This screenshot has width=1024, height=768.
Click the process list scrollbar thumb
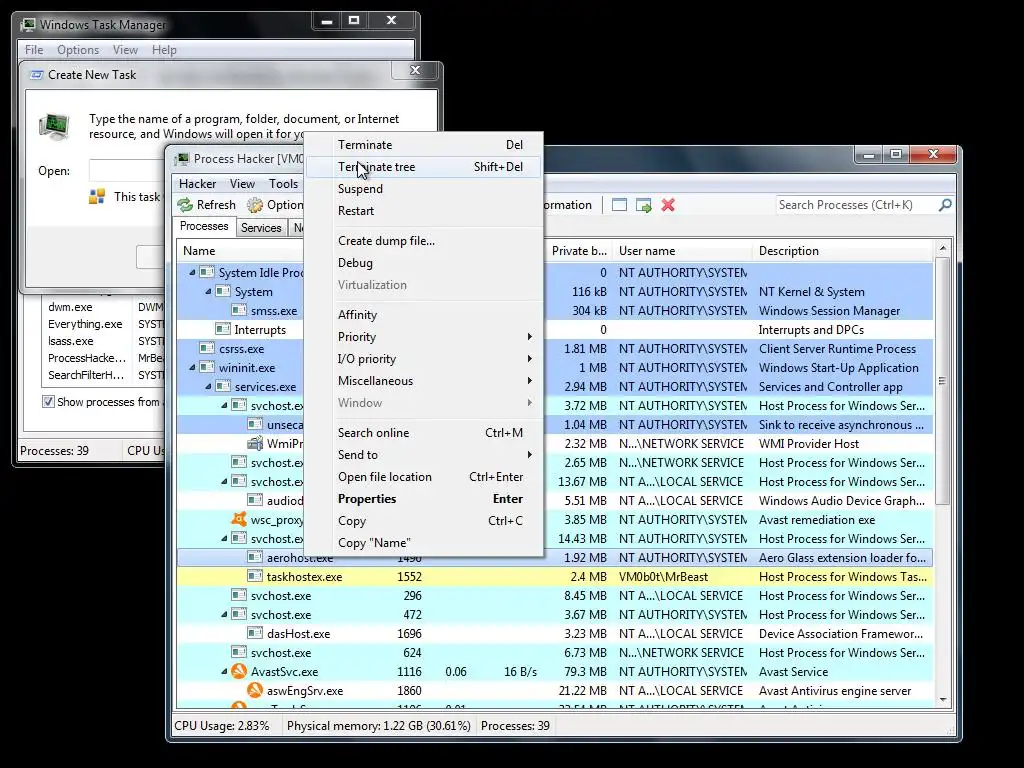pyautogui.click(x=942, y=380)
